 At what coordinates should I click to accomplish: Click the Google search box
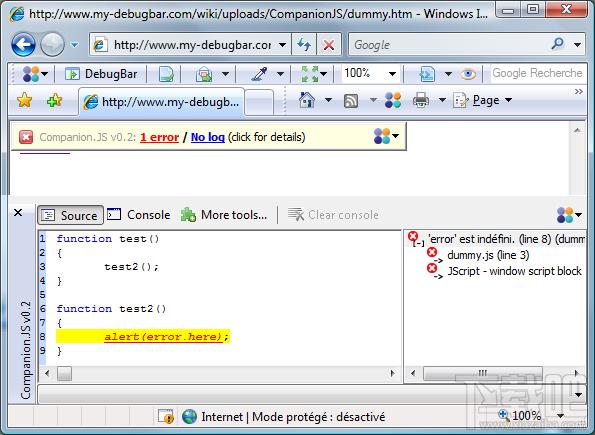449,45
